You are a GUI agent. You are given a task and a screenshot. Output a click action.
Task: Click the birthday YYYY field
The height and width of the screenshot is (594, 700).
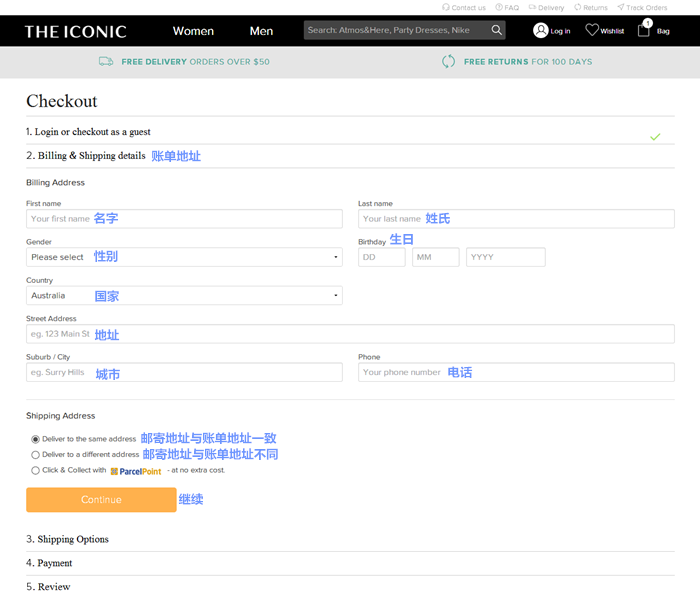click(506, 257)
